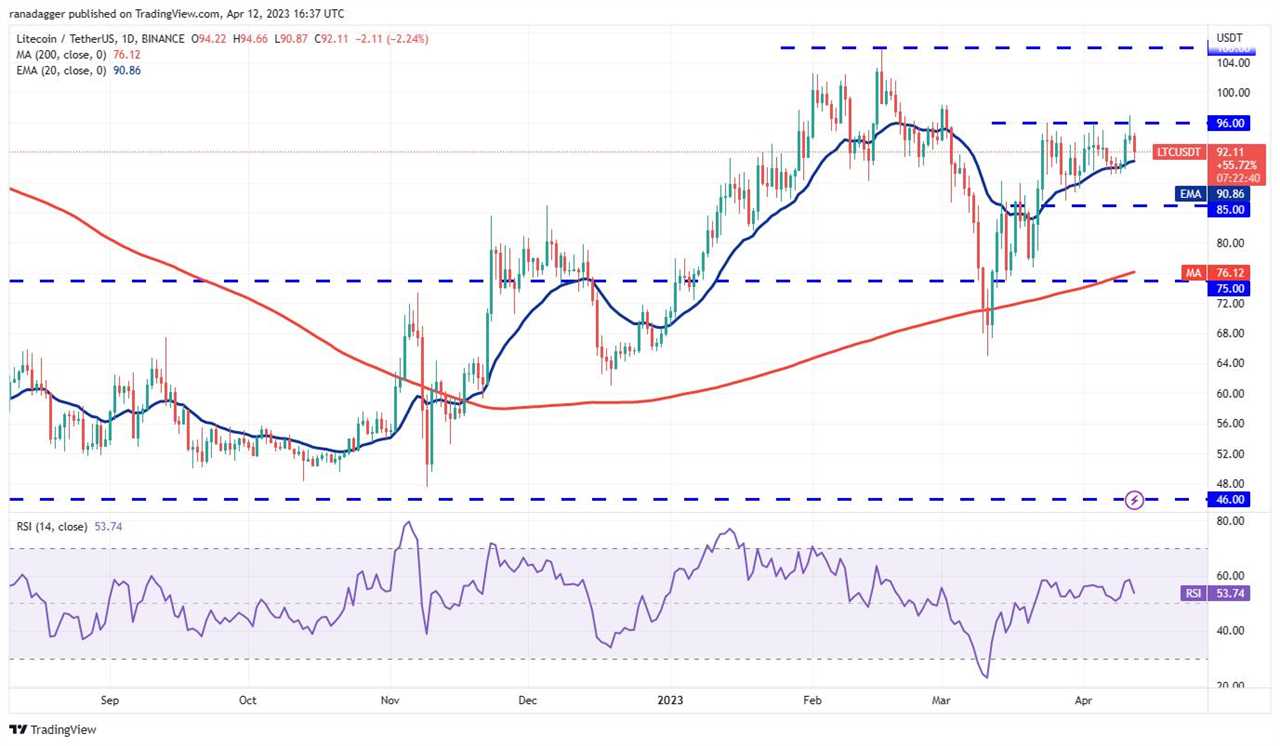Click the 2023 label on time axis
Viewport: 1280px width, 746px height.
(x=668, y=700)
